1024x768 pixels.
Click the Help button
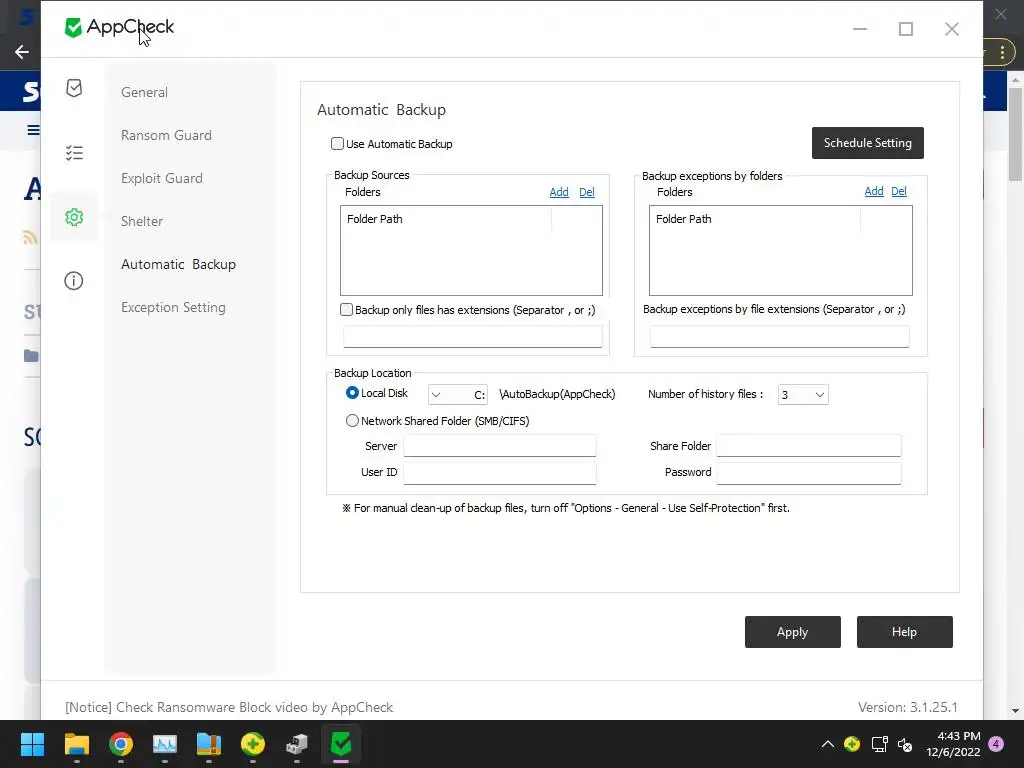coord(904,632)
